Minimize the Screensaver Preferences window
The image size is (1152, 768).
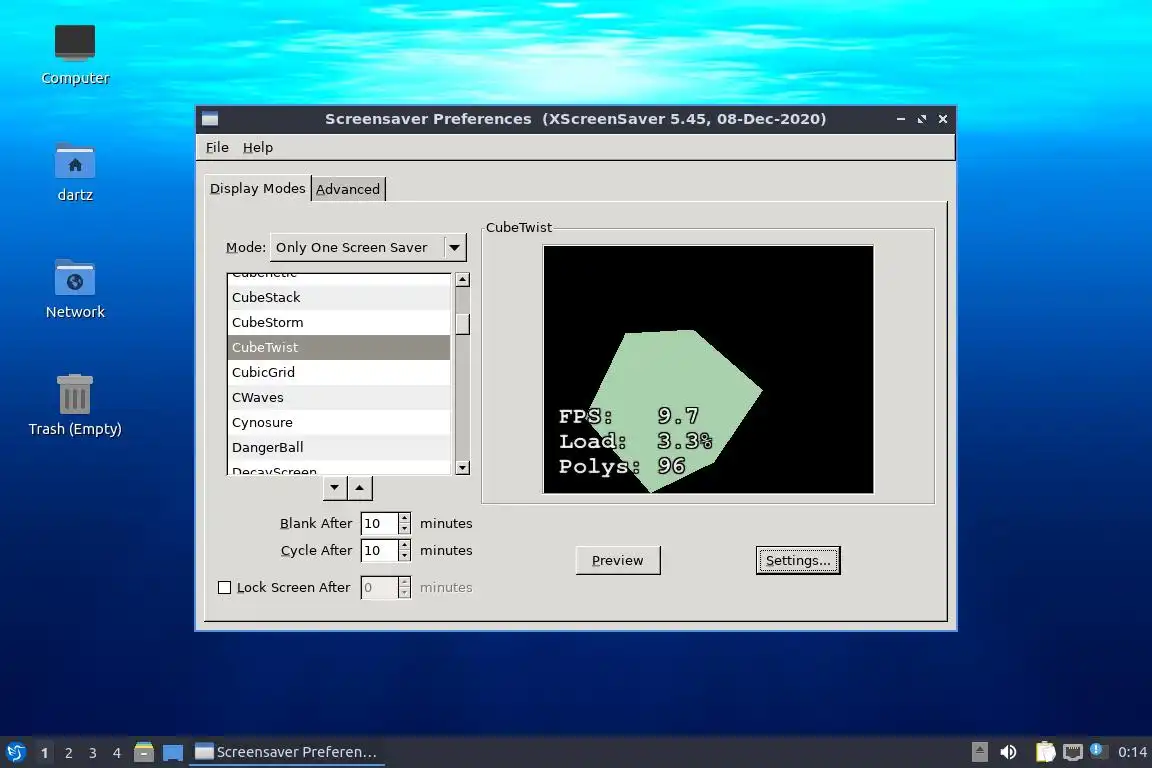coord(901,119)
